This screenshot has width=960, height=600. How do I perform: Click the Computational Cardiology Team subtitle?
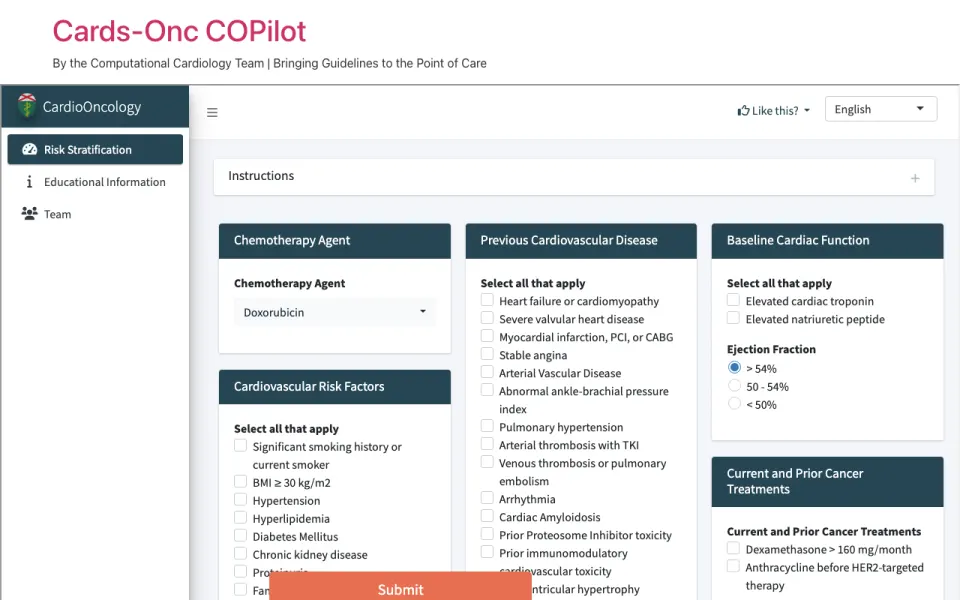point(269,63)
